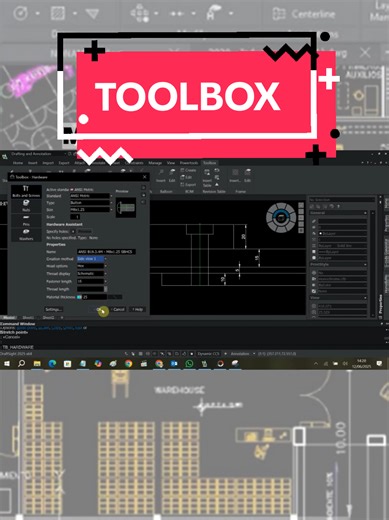Click the Specify holes pick button
This screenshot has width=389, height=520.
(x=73, y=231)
